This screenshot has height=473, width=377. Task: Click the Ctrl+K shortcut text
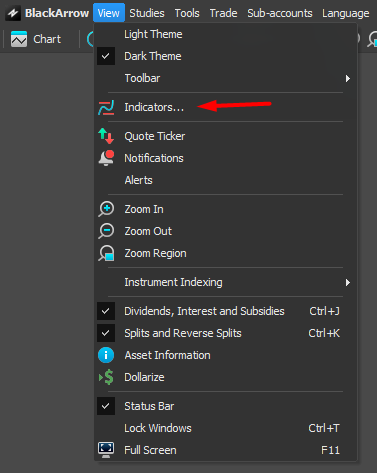point(324,333)
